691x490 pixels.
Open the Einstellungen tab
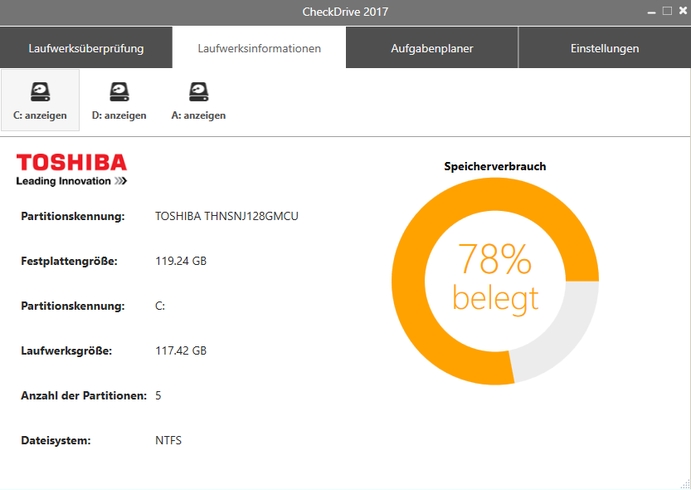(x=604, y=48)
